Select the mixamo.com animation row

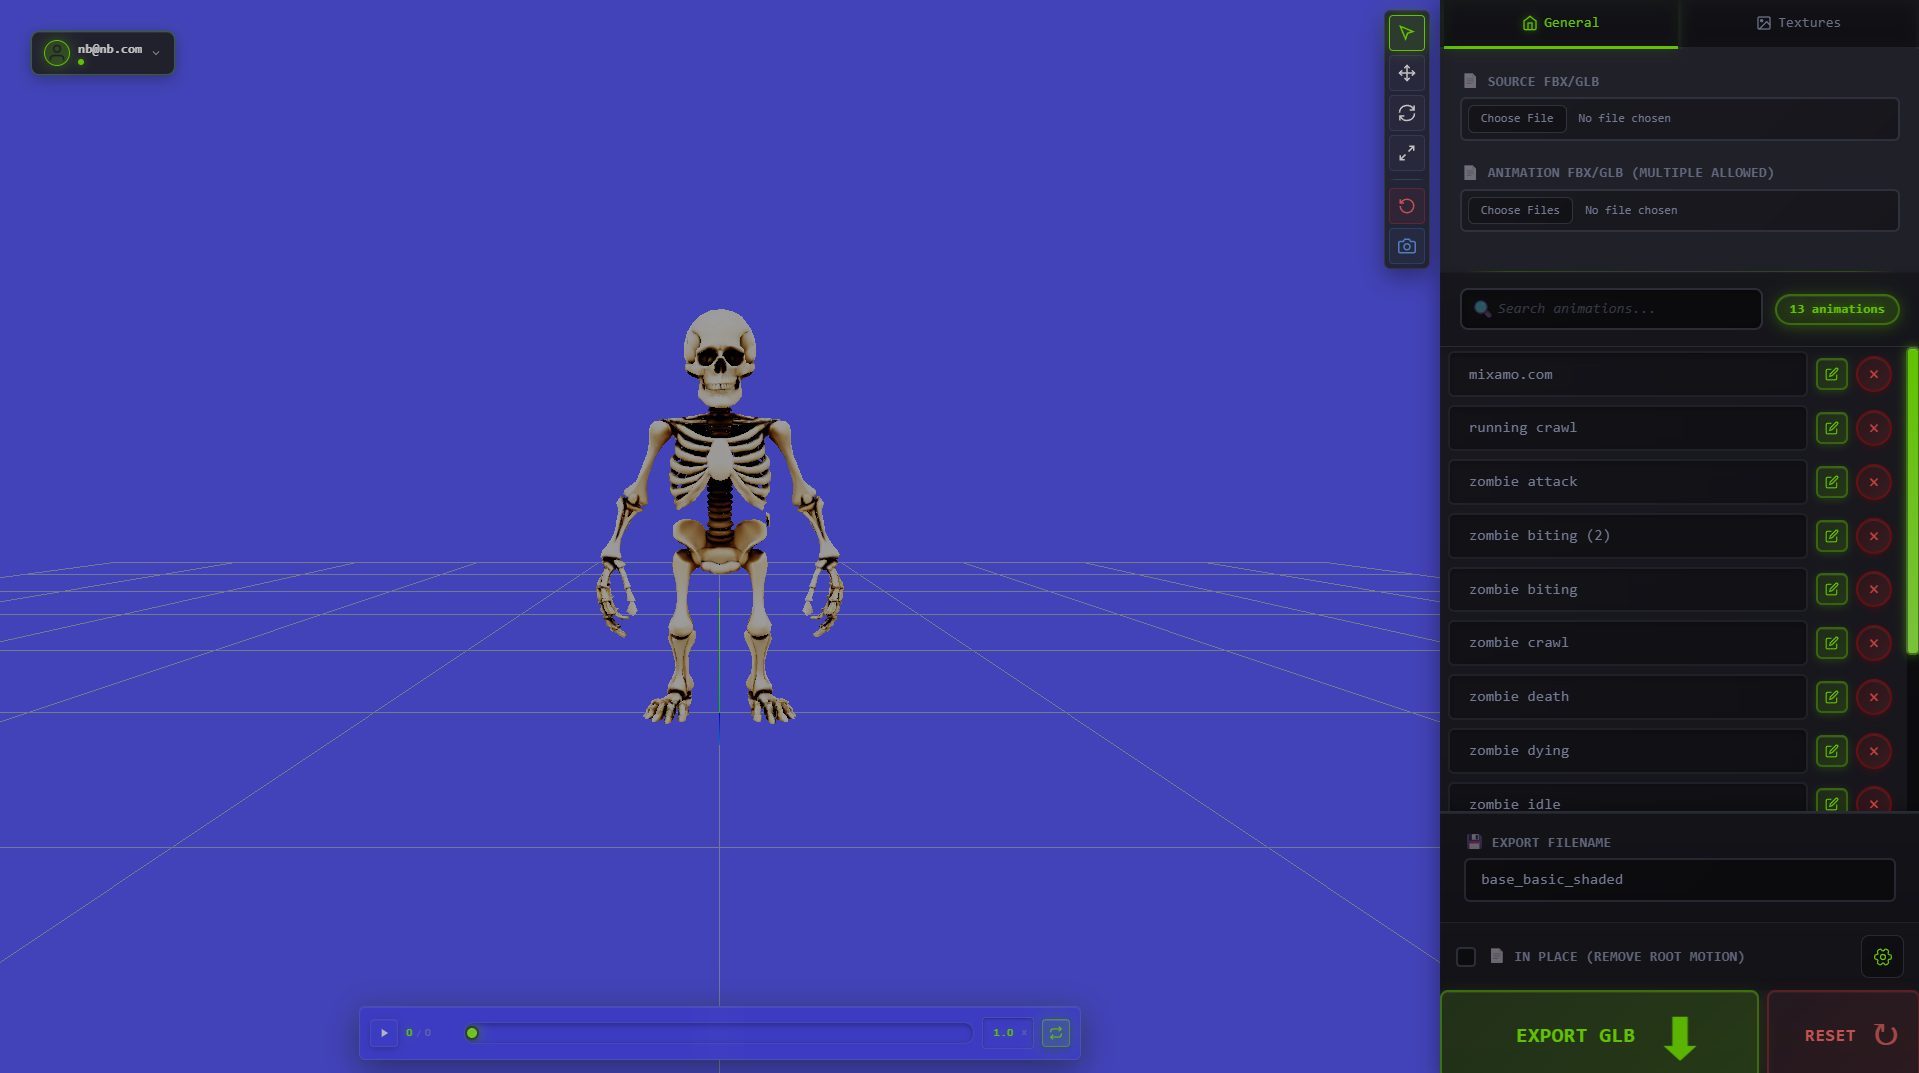1627,374
